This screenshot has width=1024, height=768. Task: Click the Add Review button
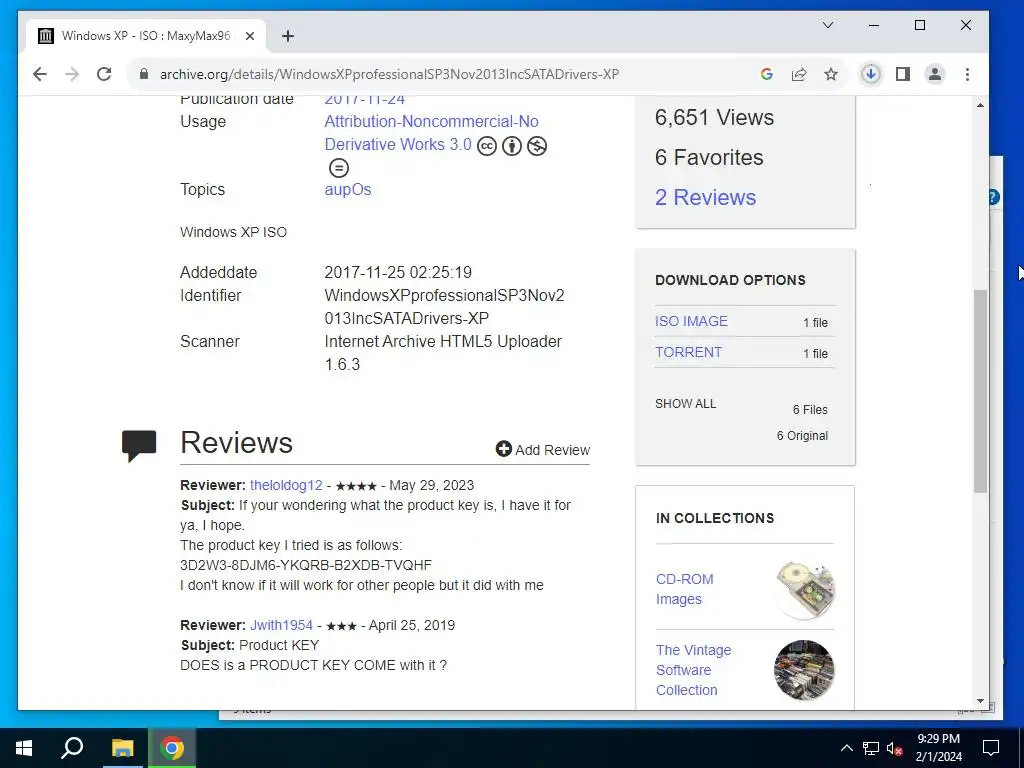(543, 449)
